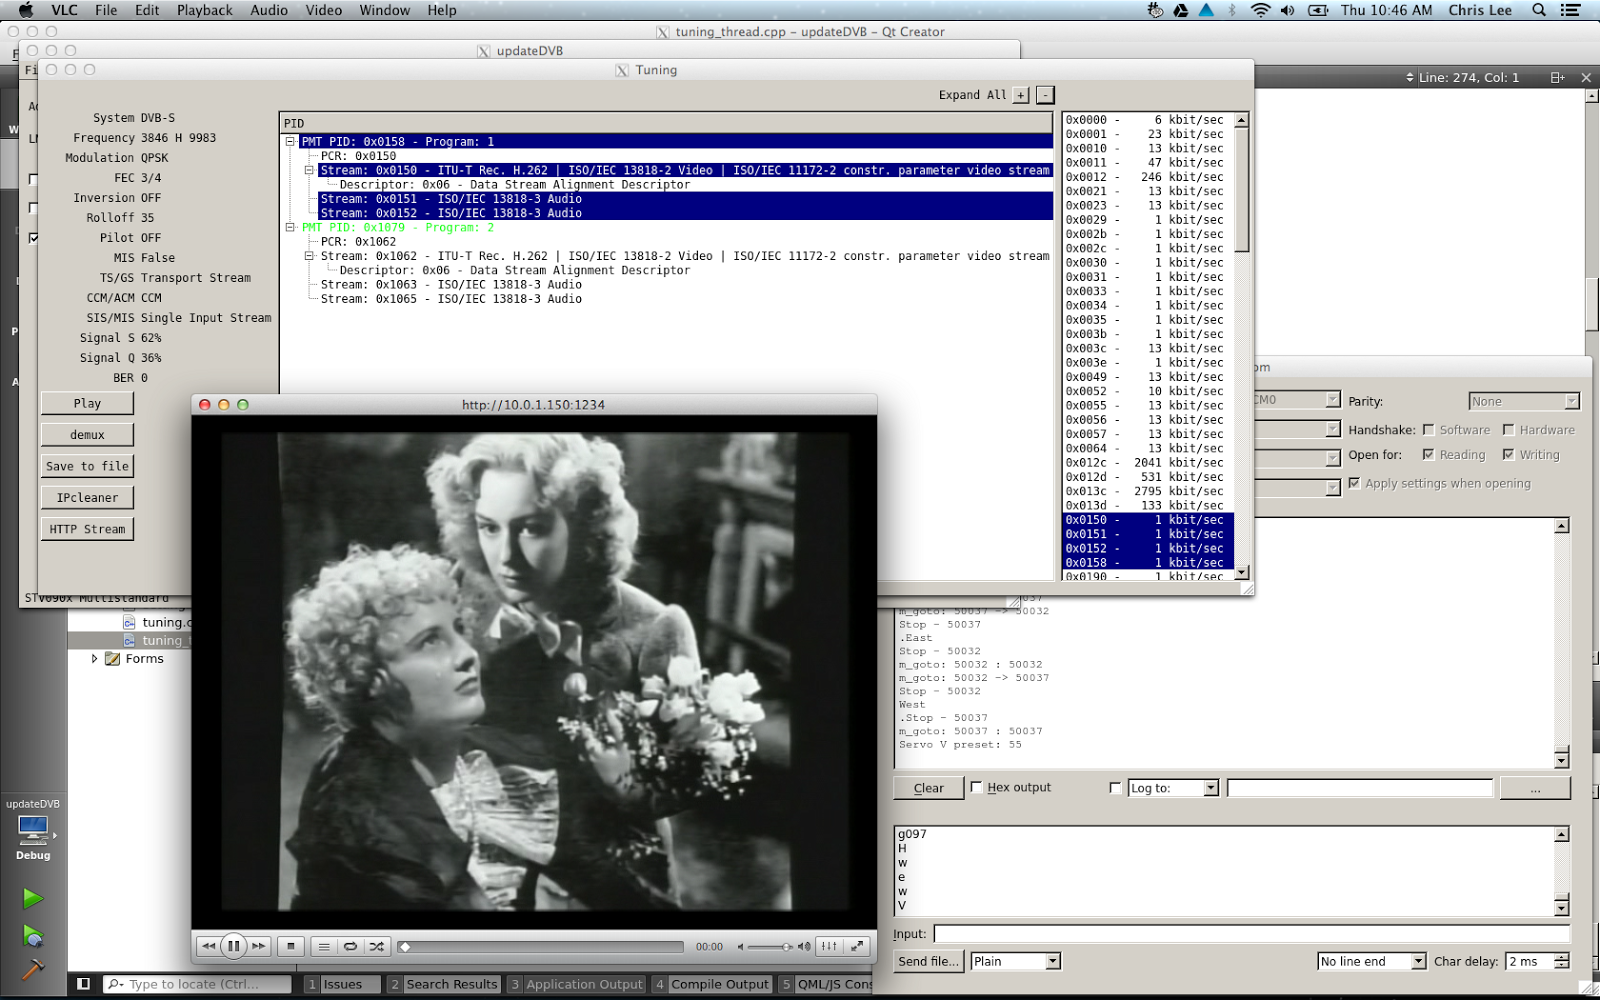
Task: Open the macOS Notification Center list icon
Action: (x=1571, y=10)
